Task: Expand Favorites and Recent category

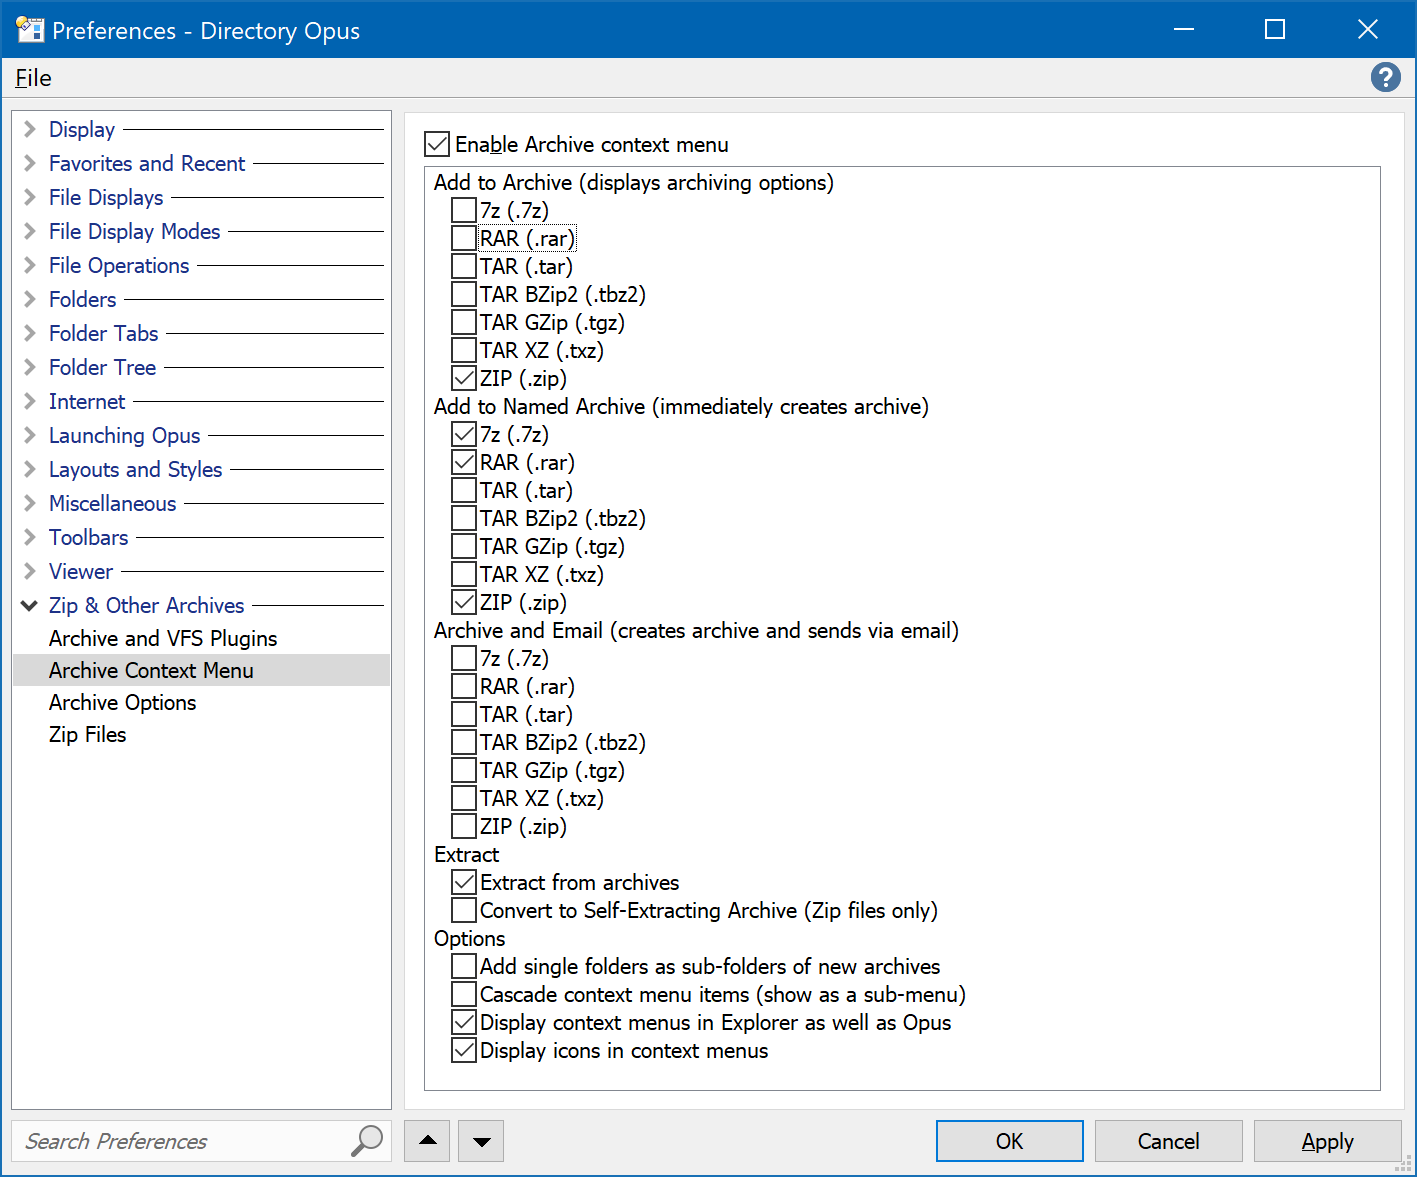Action: pos(29,163)
